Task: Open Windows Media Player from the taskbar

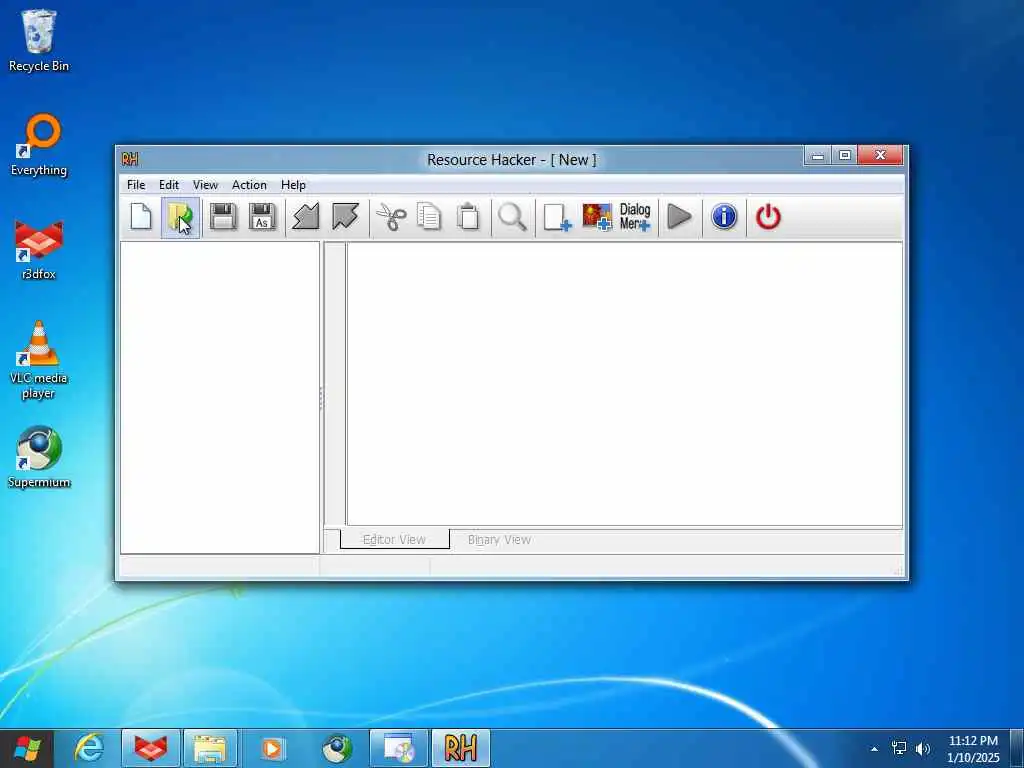Action: point(272,748)
